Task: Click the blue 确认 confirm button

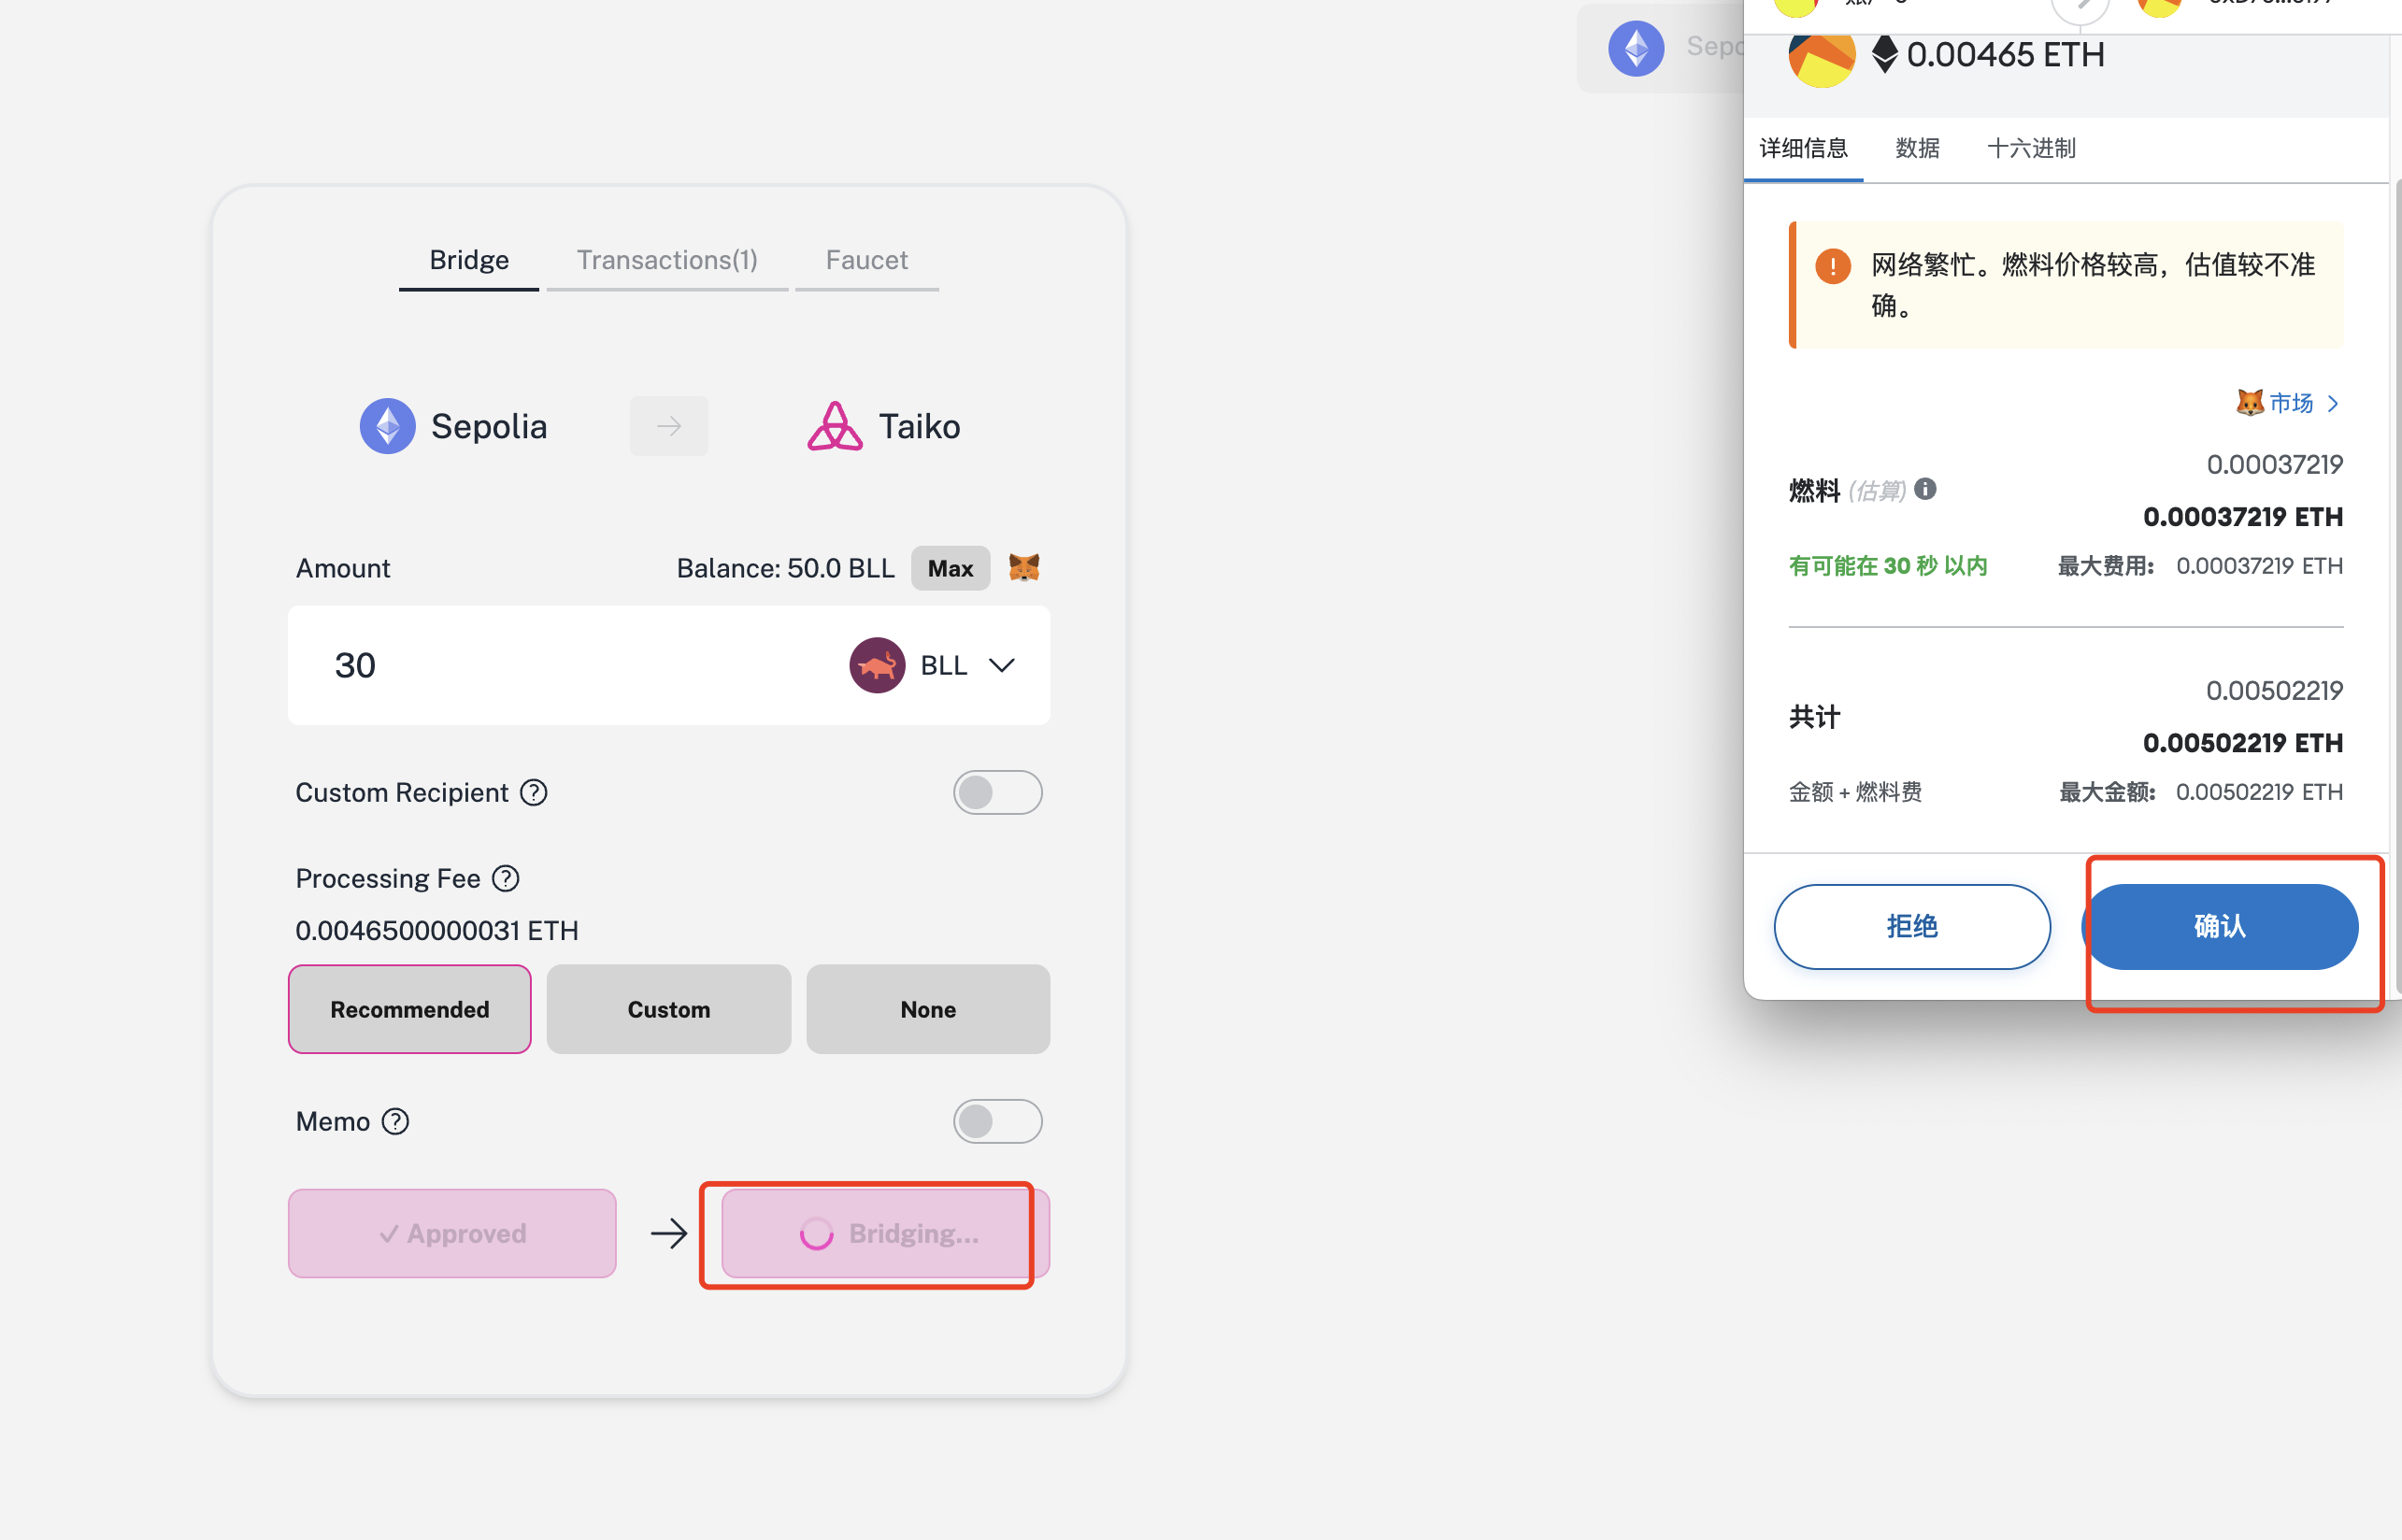Action: point(2219,927)
